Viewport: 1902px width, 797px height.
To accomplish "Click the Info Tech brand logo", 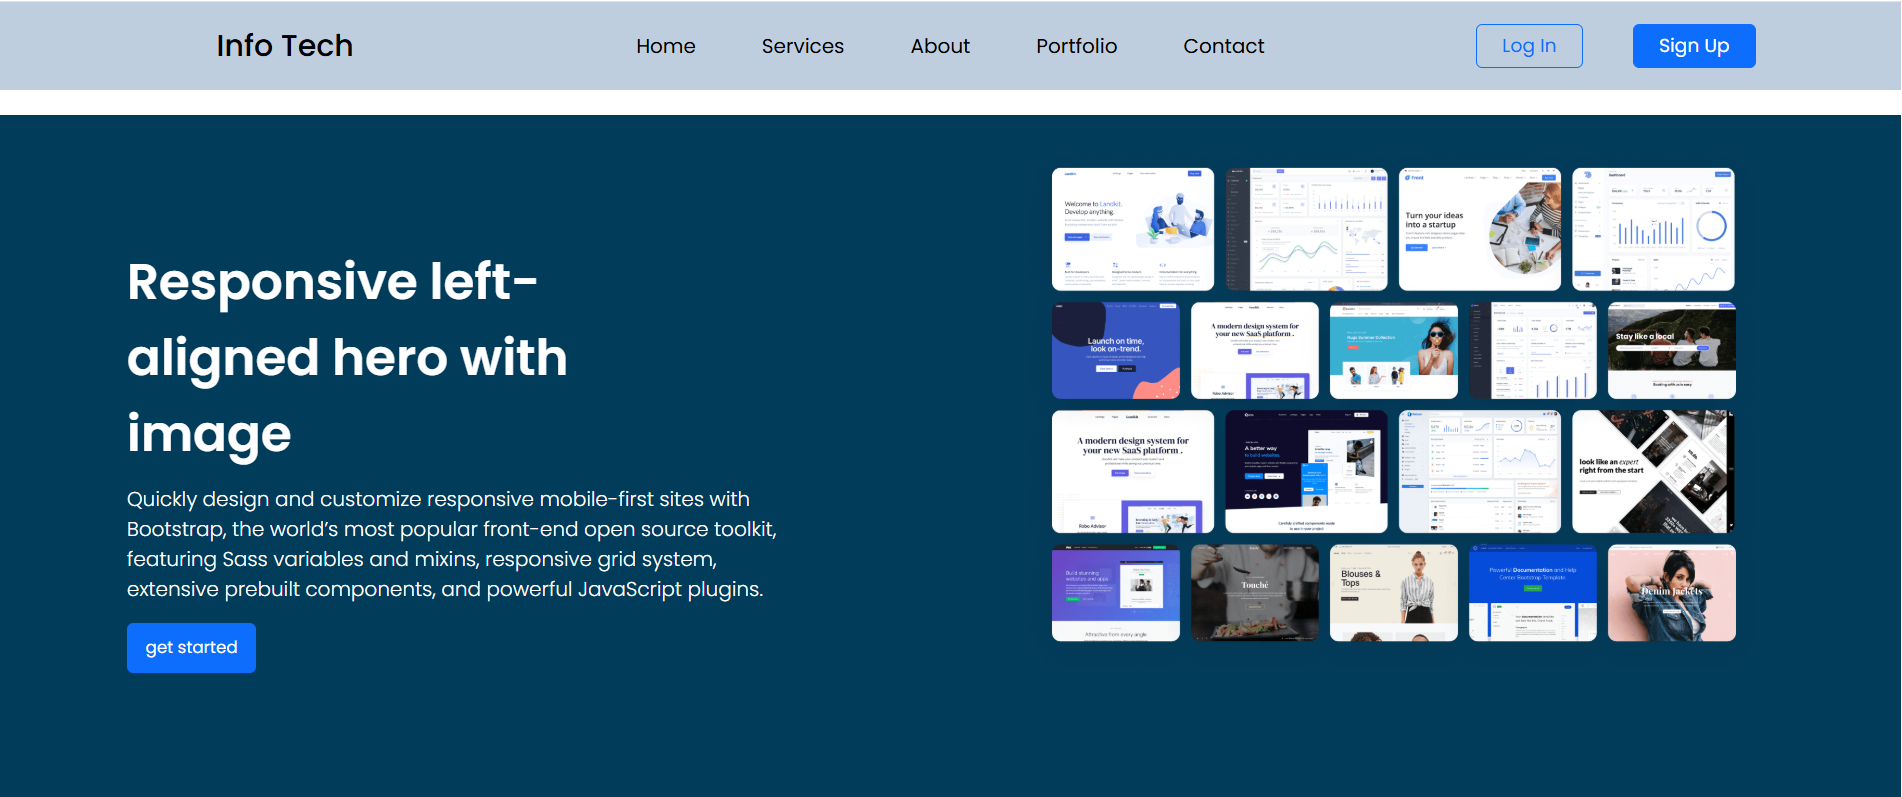I will [x=284, y=46].
